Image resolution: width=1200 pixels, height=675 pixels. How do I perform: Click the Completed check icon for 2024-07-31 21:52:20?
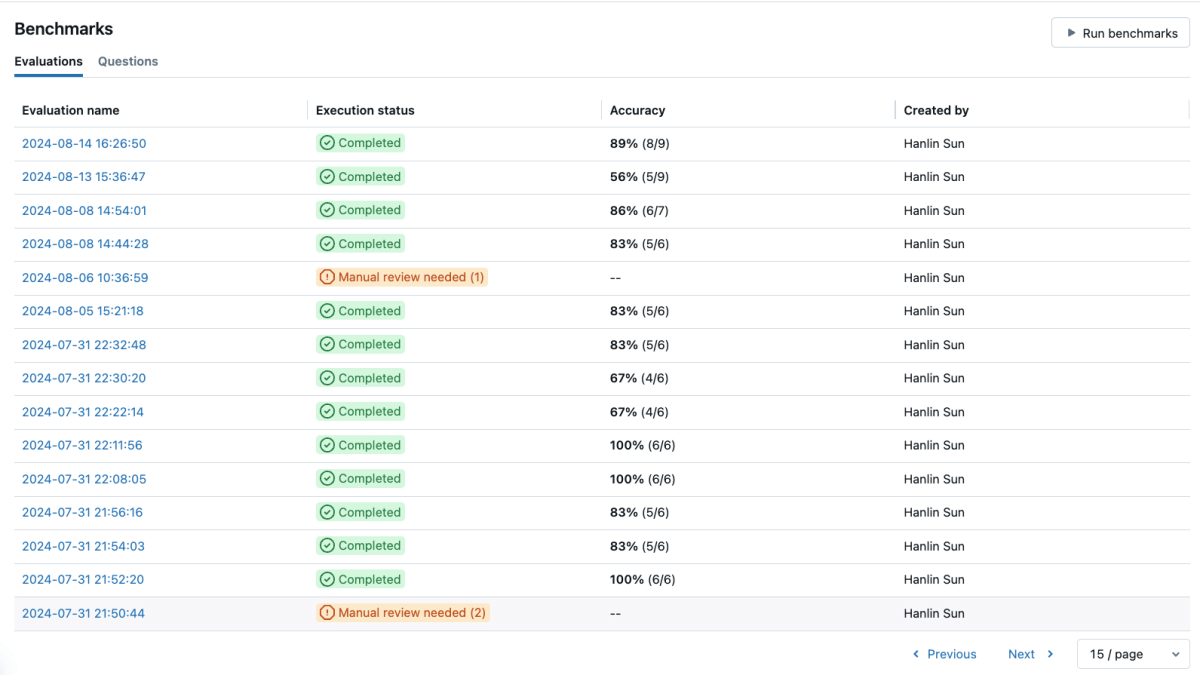[x=327, y=579]
